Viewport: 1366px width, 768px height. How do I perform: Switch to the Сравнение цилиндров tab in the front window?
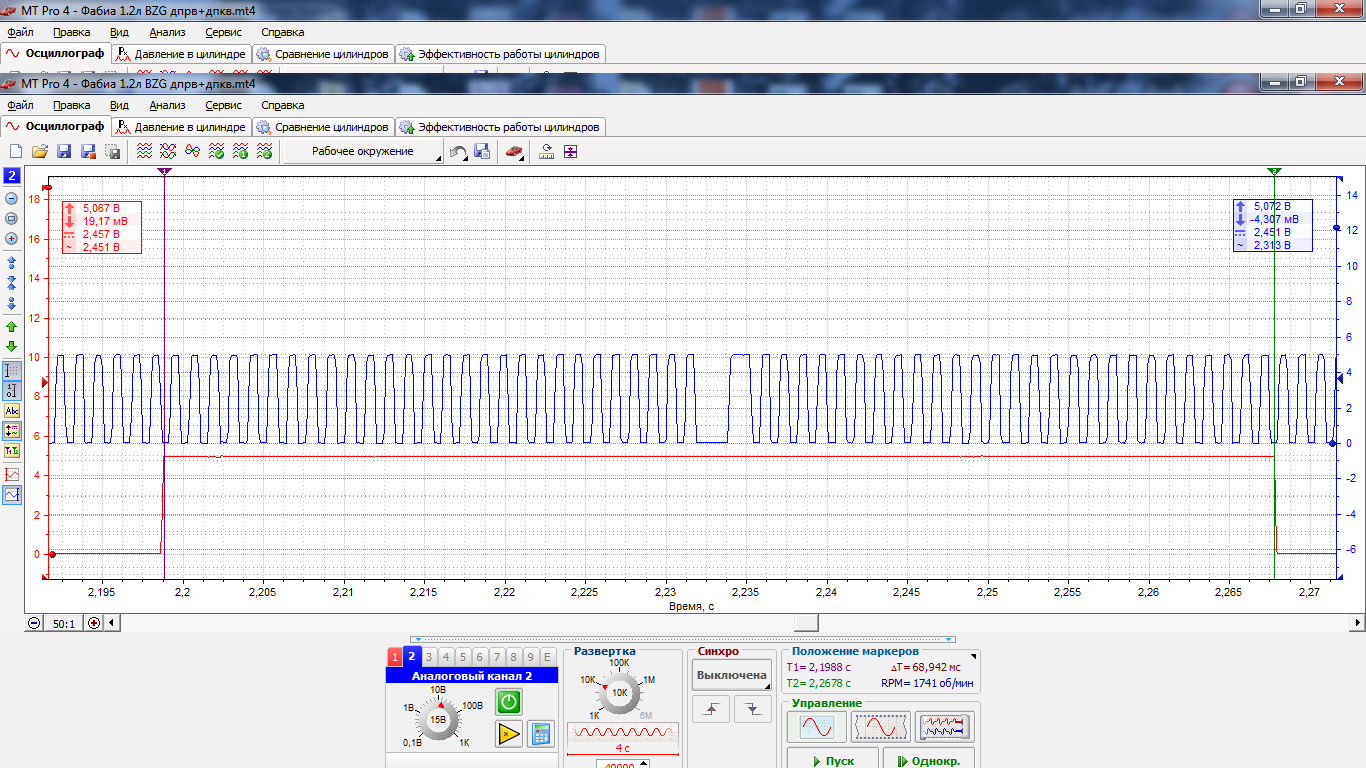click(323, 127)
